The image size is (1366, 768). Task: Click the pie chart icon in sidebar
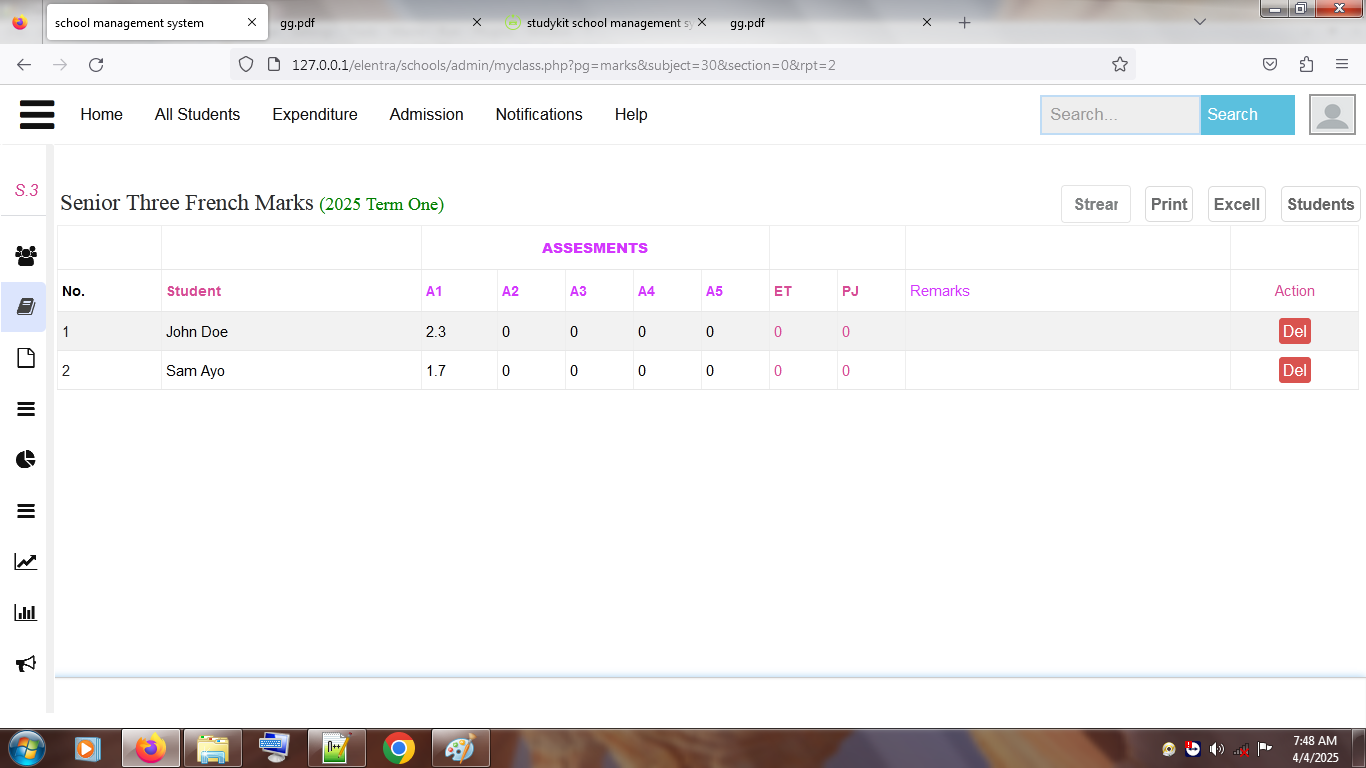click(x=24, y=459)
